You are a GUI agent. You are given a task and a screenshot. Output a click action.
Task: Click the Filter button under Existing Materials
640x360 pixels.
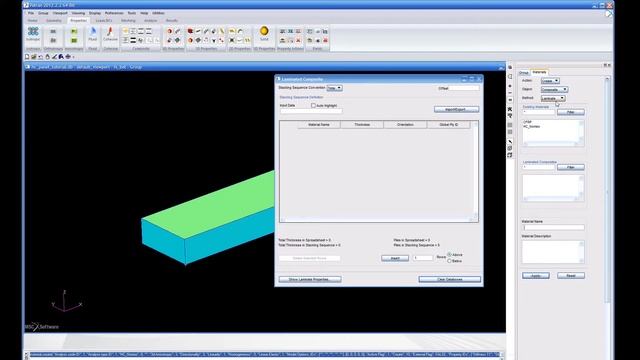point(571,112)
